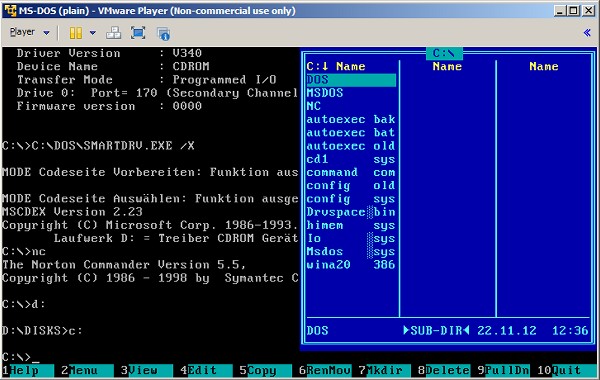Select the autoexec bat file

pyautogui.click(x=351, y=132)
